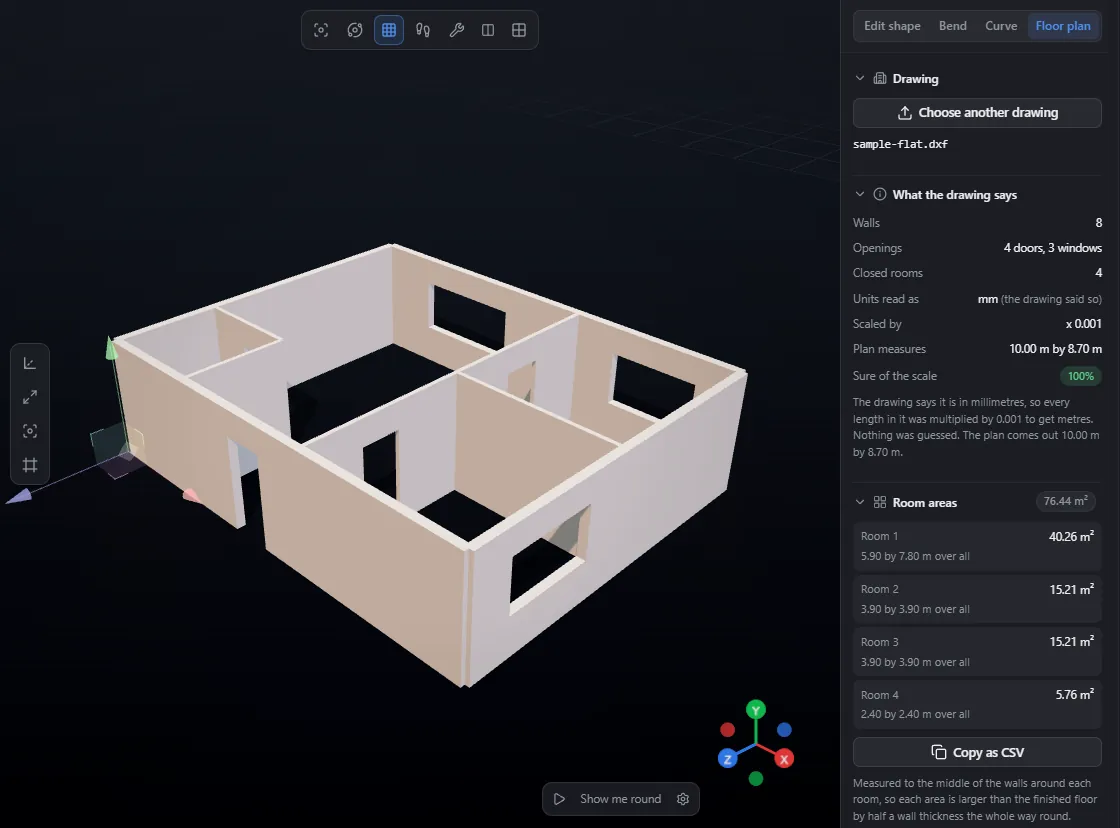Click the info icon by What the drawing says

pyautogui.click(x=880, y=194)
